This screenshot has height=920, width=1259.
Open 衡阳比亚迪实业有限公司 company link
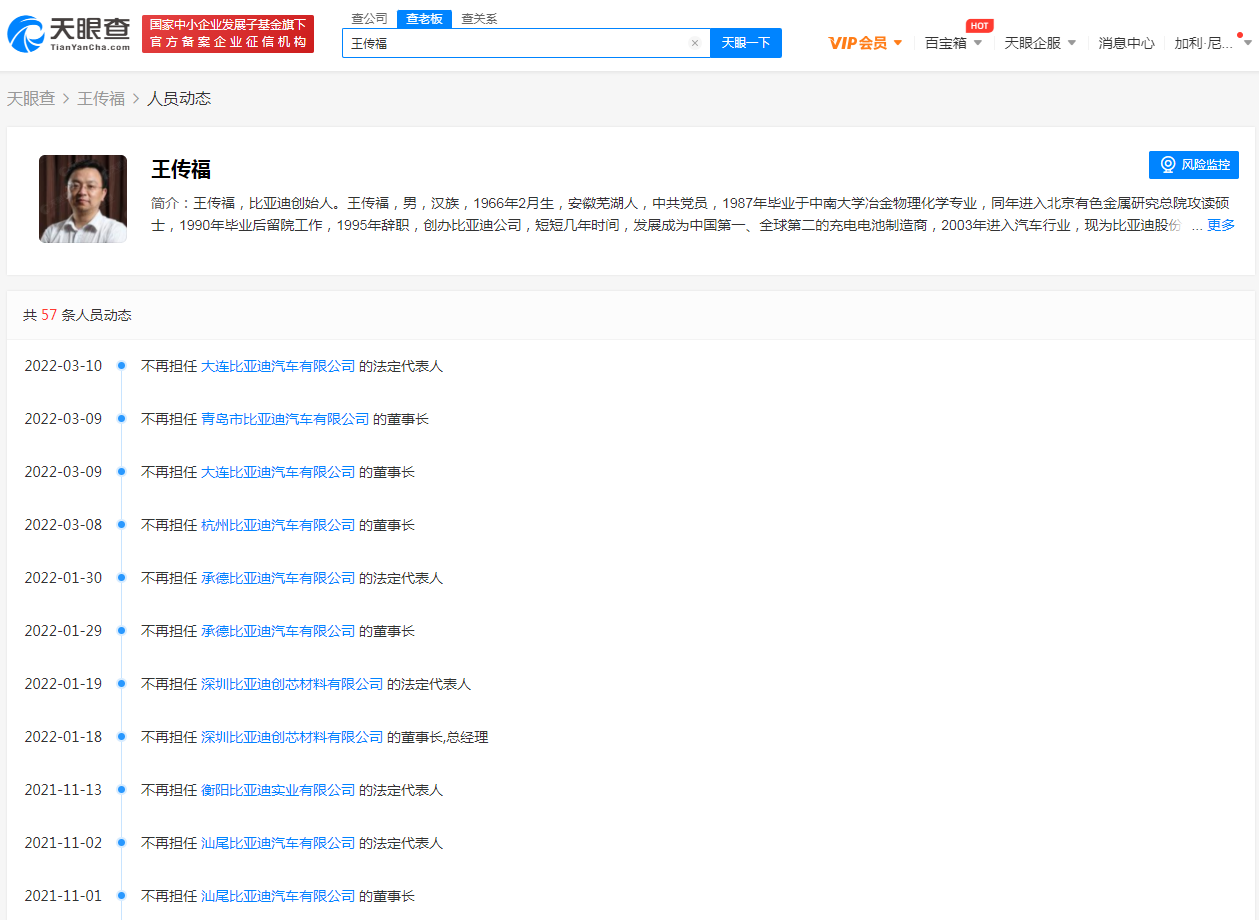pos(278,790)
